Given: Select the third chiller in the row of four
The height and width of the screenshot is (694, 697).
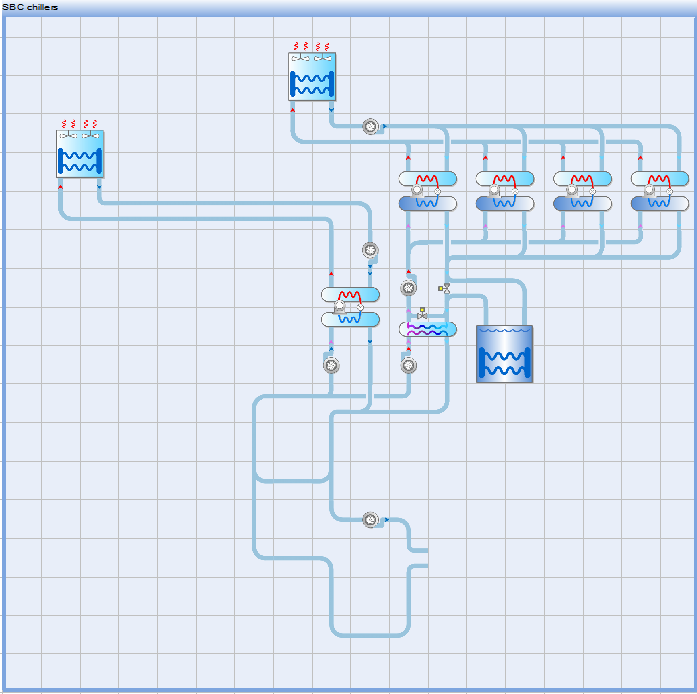Looking at the screenshot, I should click(x=582, y=190).
